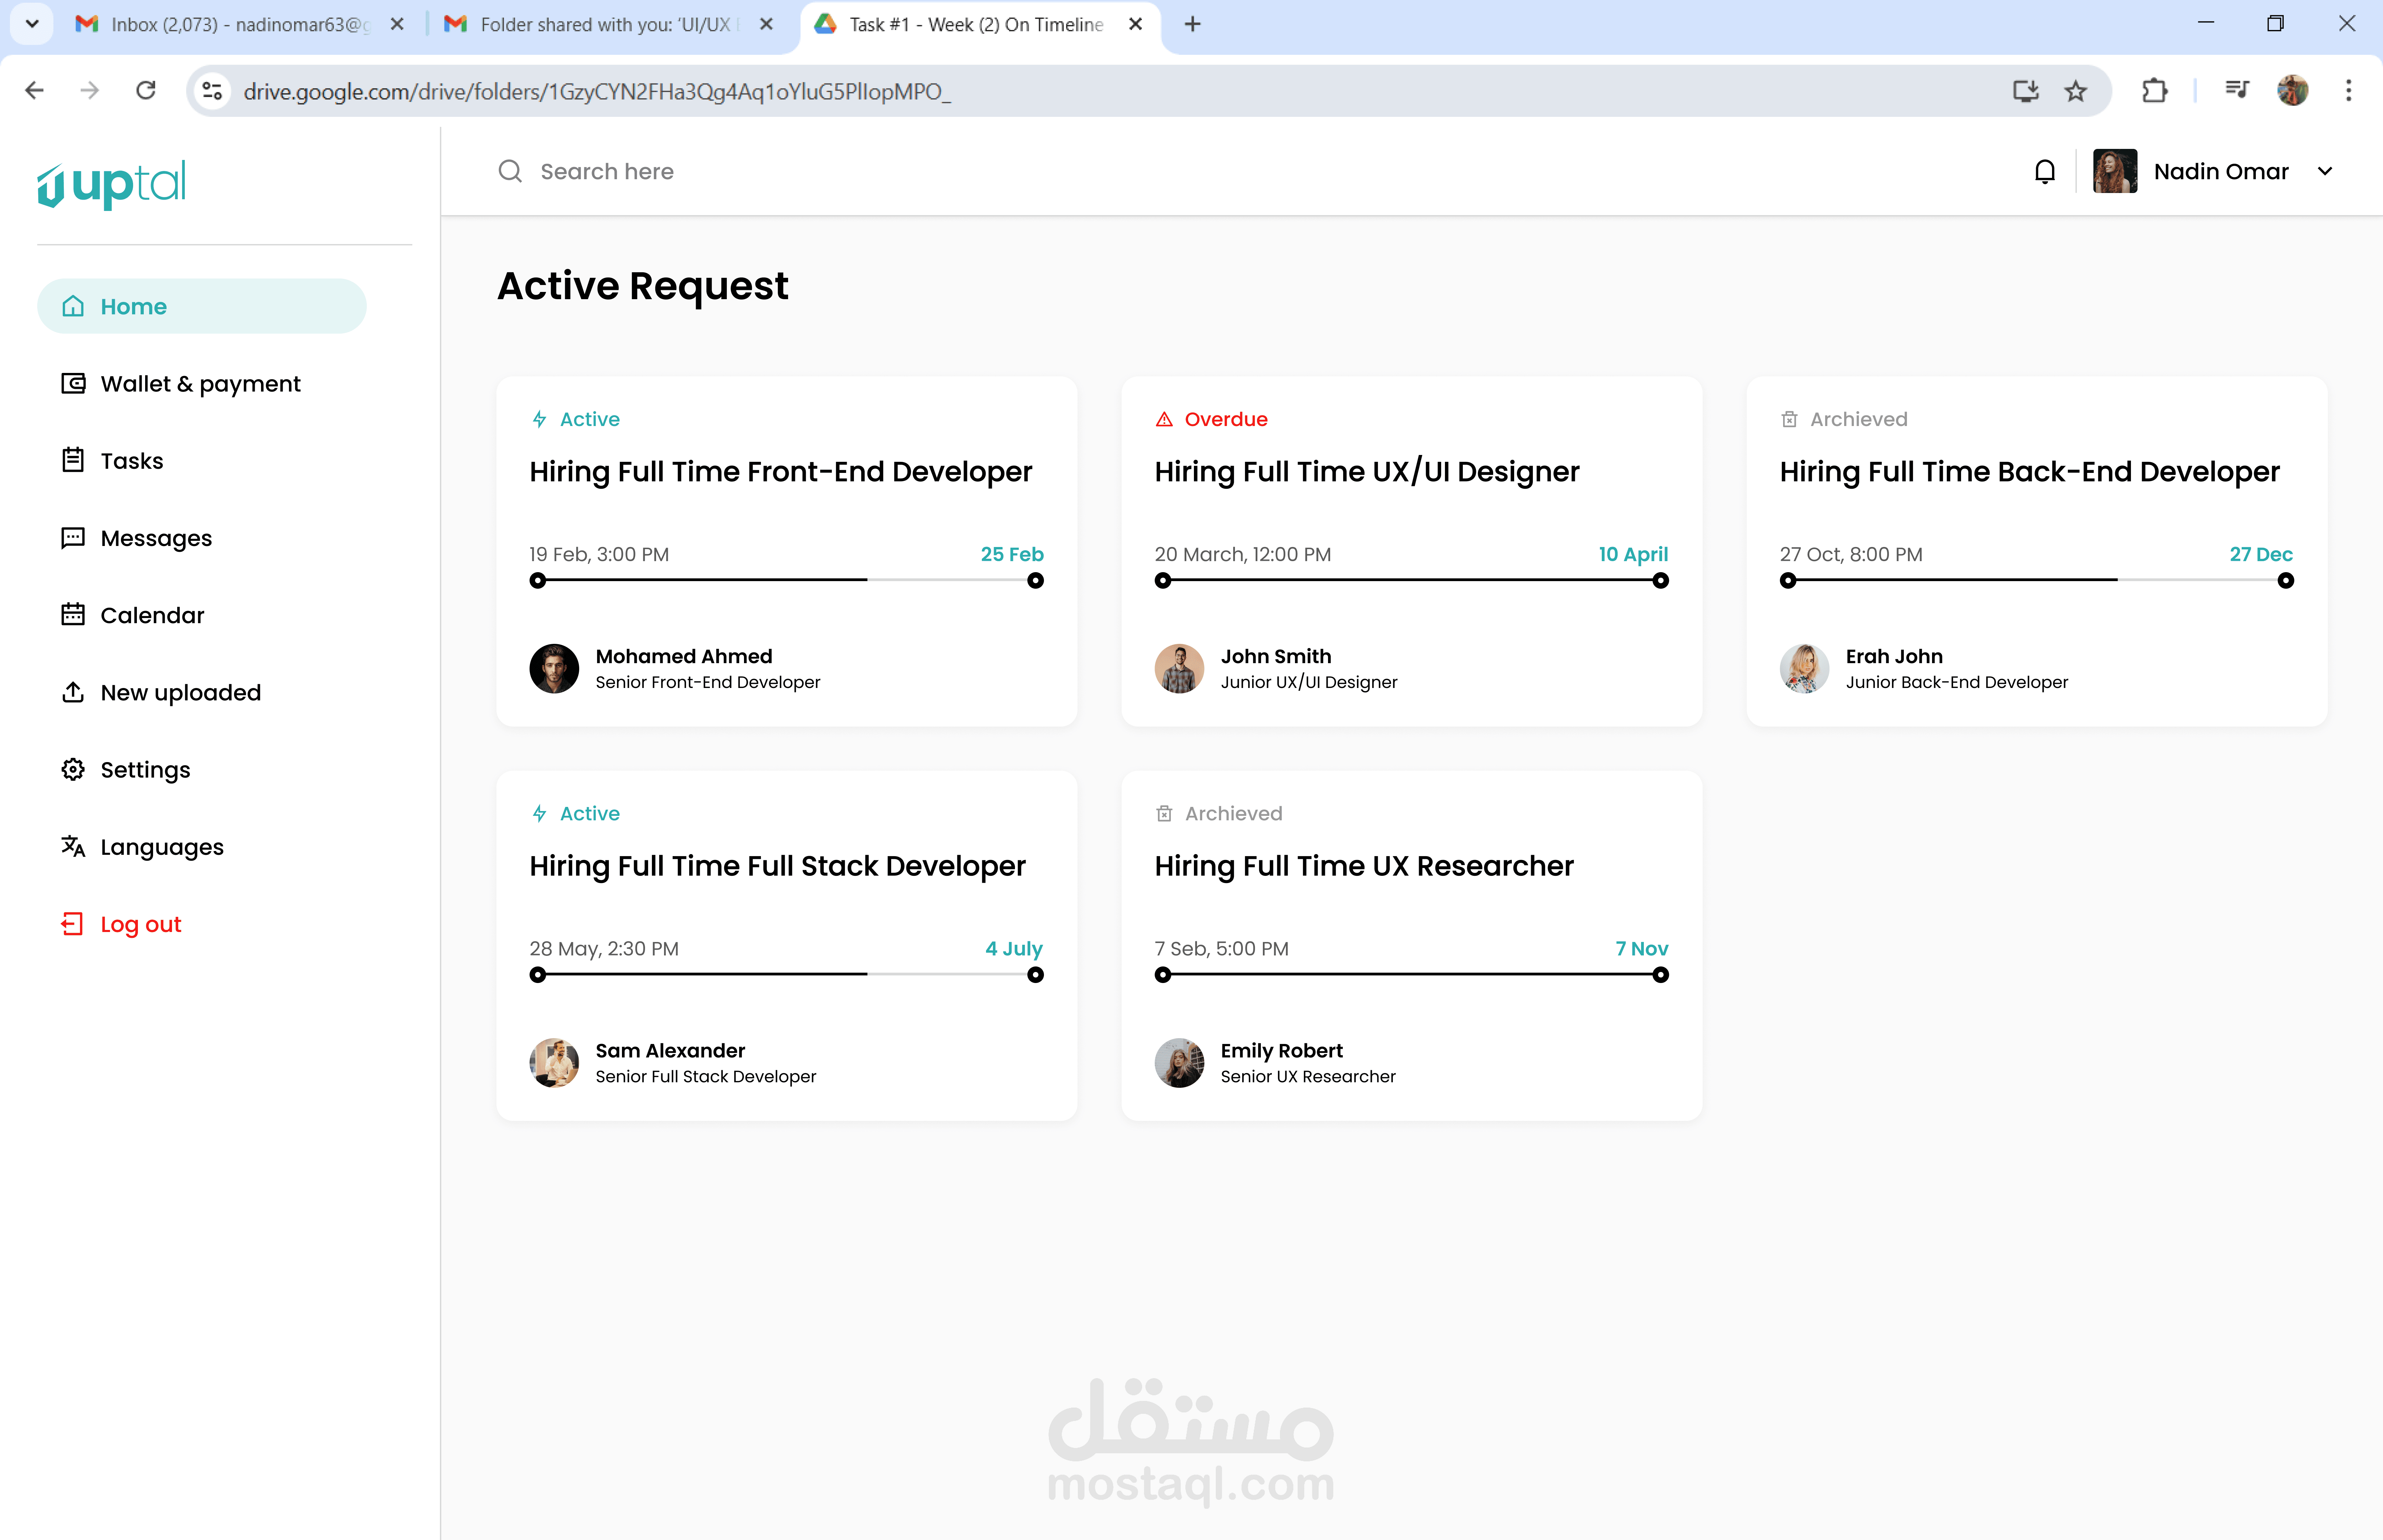Image resolution: width=2383 pixels, height=1540 pixels.
Task: Click end marker of UX Researcher timeline
Action: (1661, 975)
